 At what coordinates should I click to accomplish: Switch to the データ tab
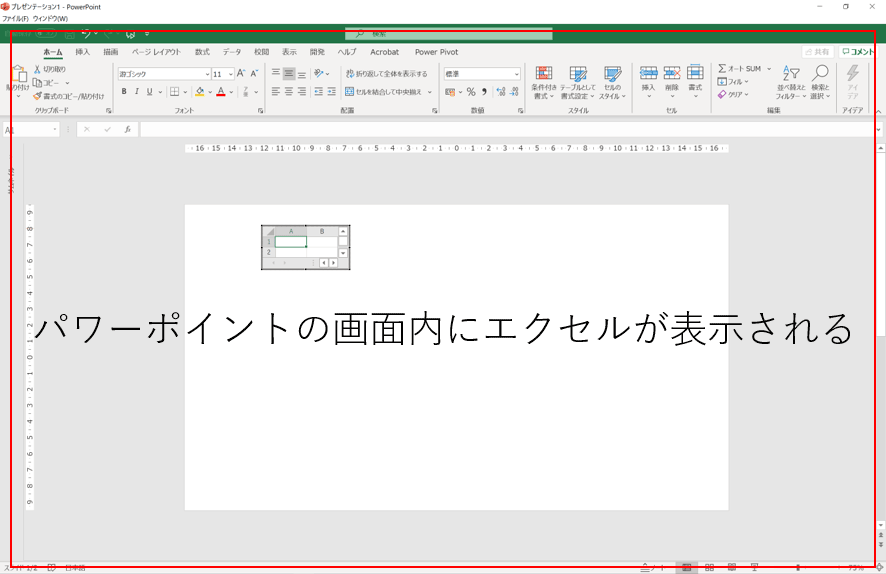232,52
